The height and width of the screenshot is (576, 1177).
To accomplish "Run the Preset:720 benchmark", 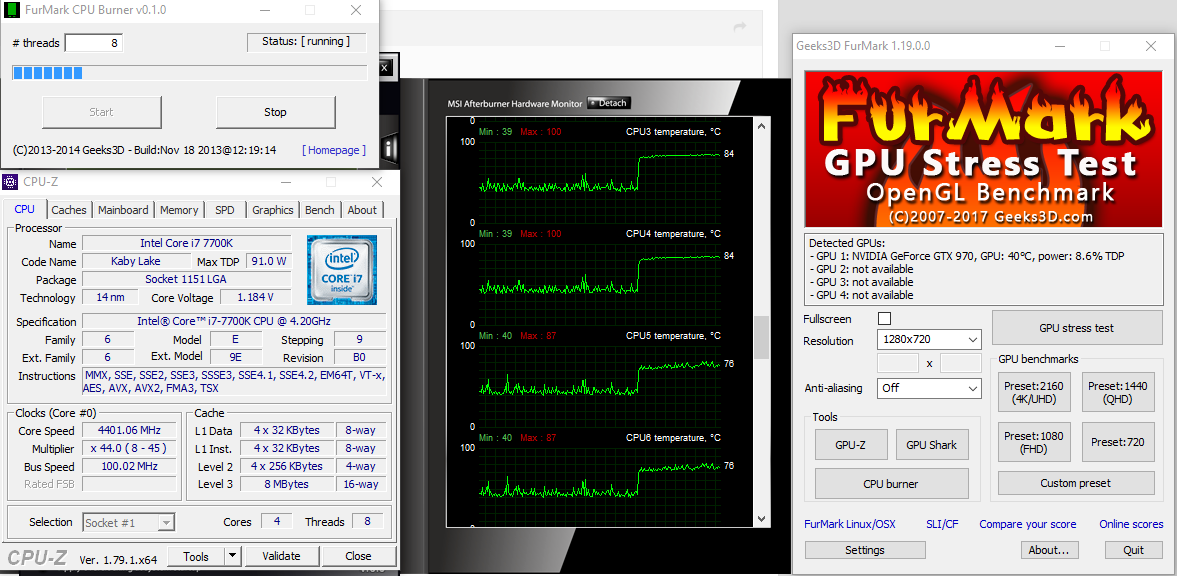I will pyautogui.click(x=1118, y=442).
